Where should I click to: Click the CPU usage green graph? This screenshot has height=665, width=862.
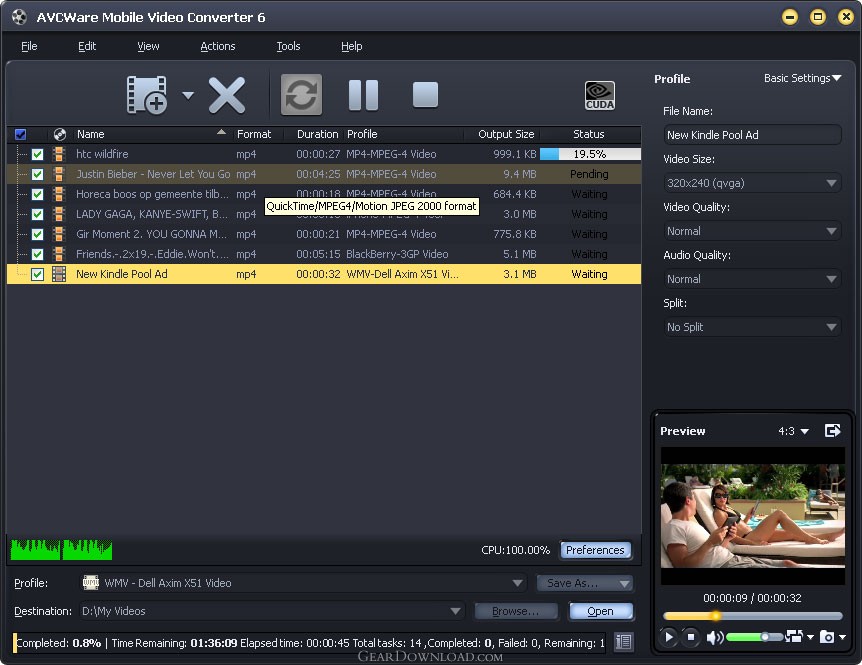click(61, 550)
